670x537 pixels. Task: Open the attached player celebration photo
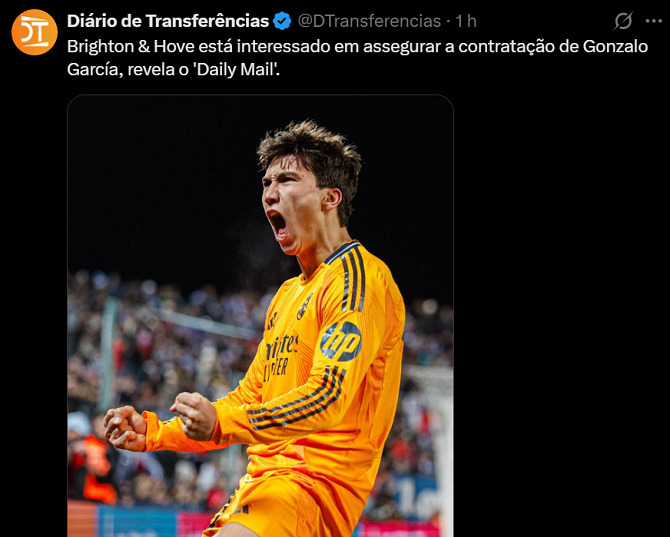click(260, 316)
